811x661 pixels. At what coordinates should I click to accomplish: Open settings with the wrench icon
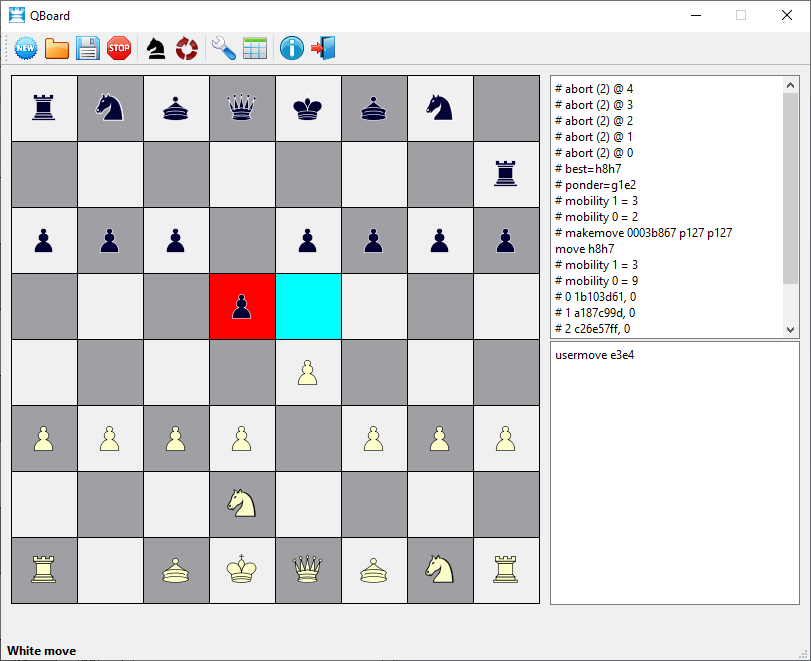point(224,49)
